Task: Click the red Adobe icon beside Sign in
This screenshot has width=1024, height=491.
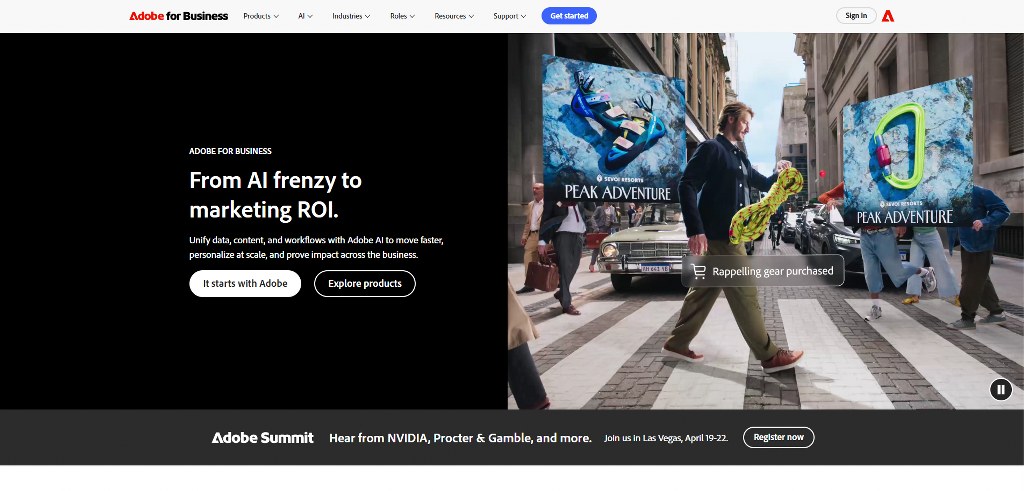Action: pyautogui.click(x=888, y=16)
